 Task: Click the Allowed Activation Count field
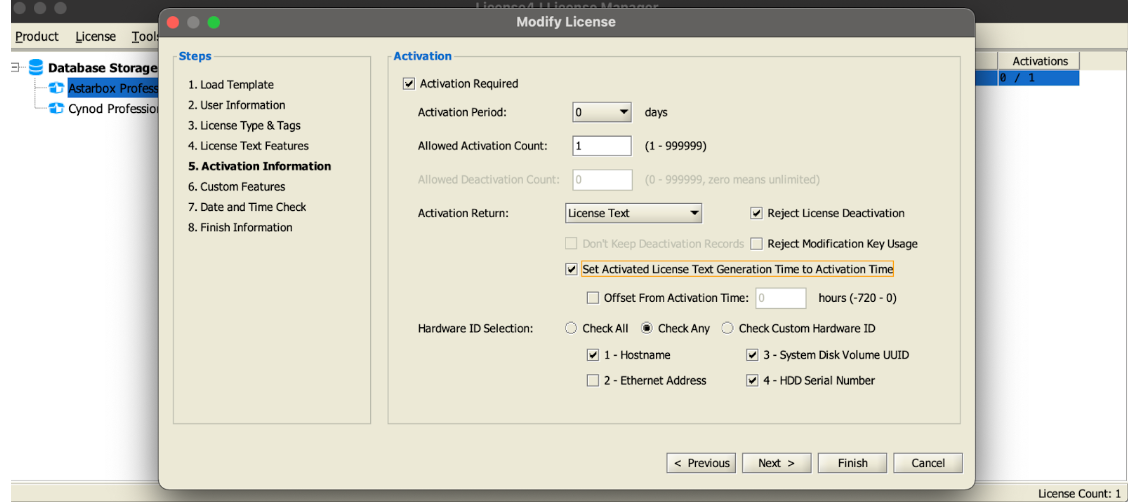click(x=602, y=146)
